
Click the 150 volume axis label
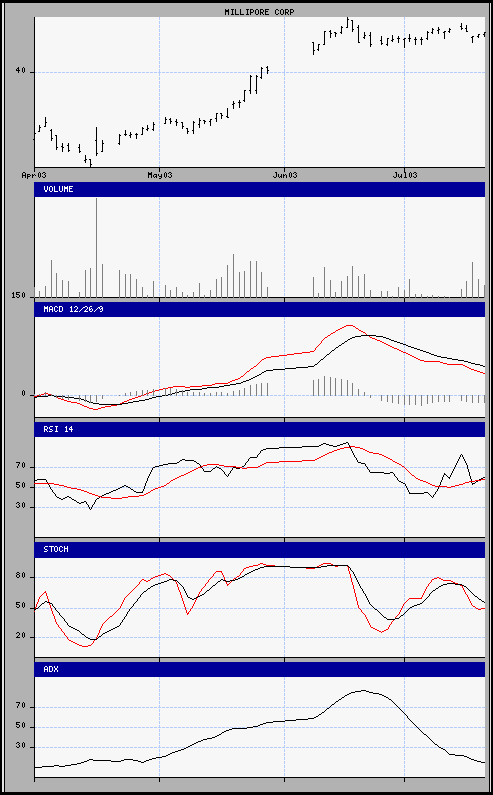[19, 295]
